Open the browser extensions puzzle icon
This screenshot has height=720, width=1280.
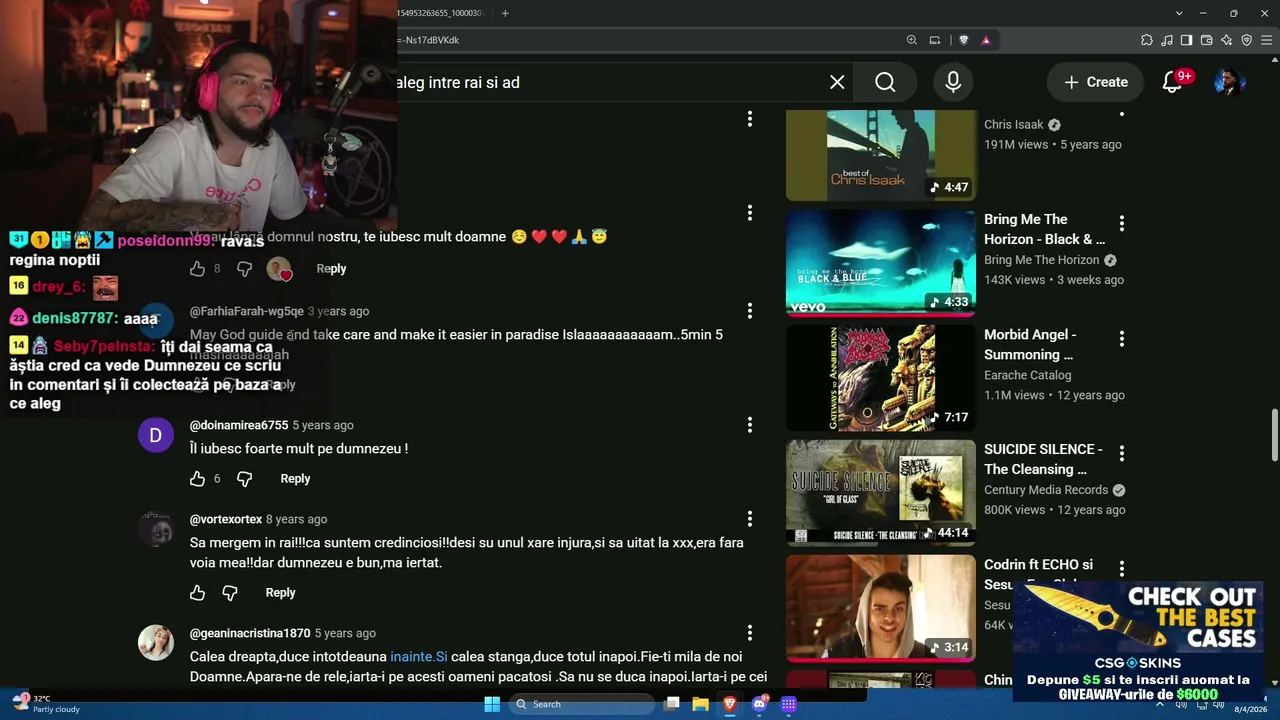[1147, 40]
